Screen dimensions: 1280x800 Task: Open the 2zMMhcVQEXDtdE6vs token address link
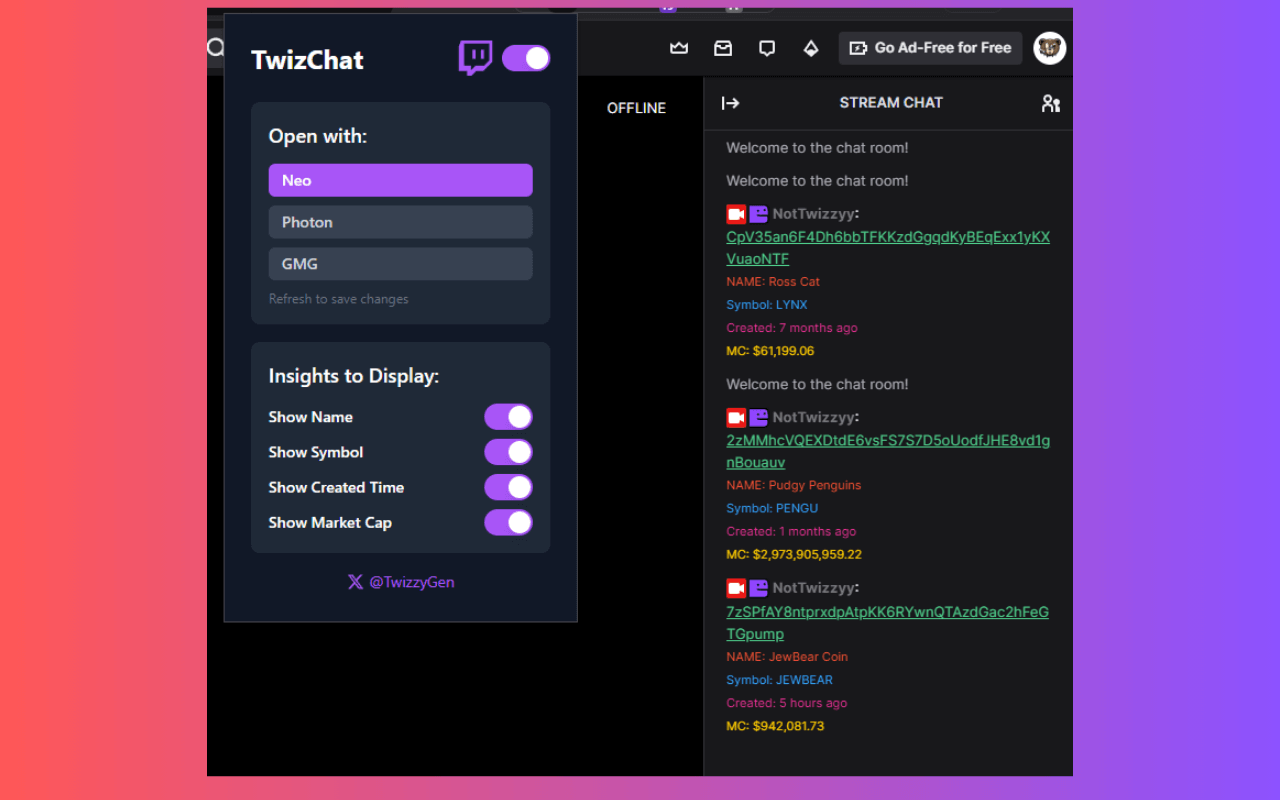click(x=888, y=452)
